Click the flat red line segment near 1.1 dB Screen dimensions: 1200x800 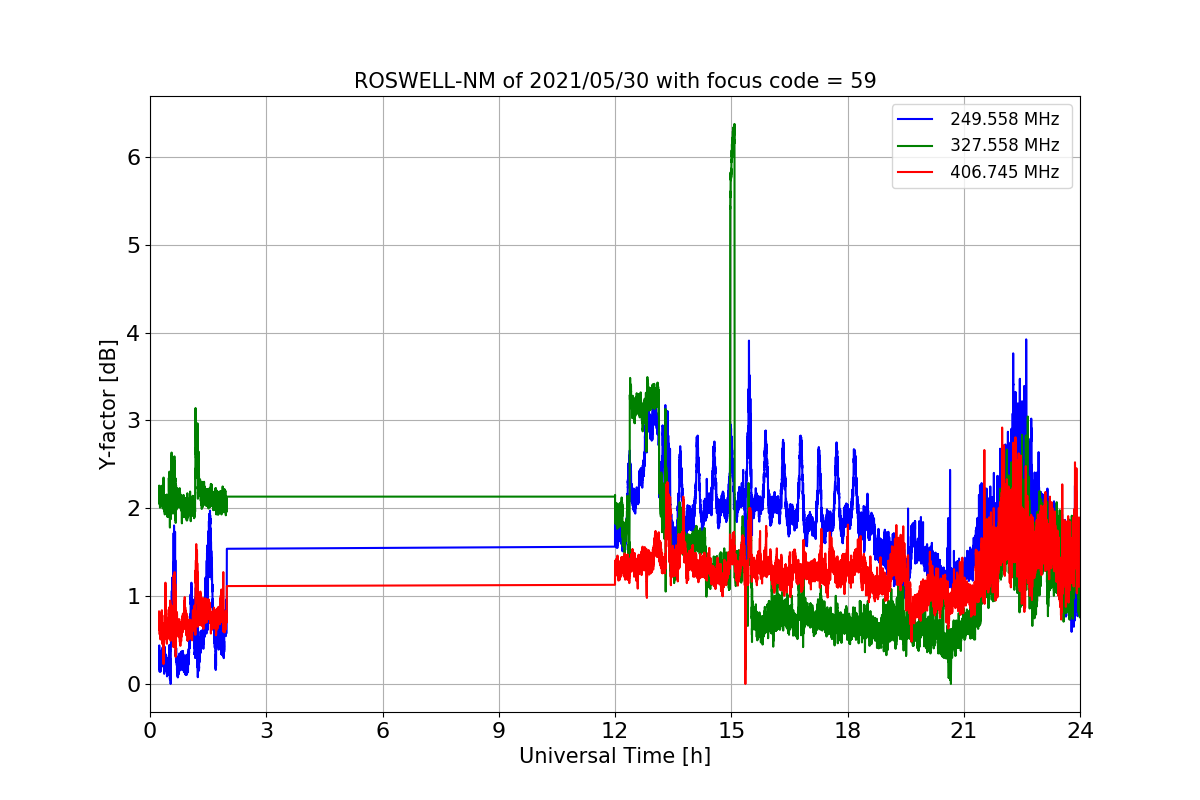(x=420, y=585)
